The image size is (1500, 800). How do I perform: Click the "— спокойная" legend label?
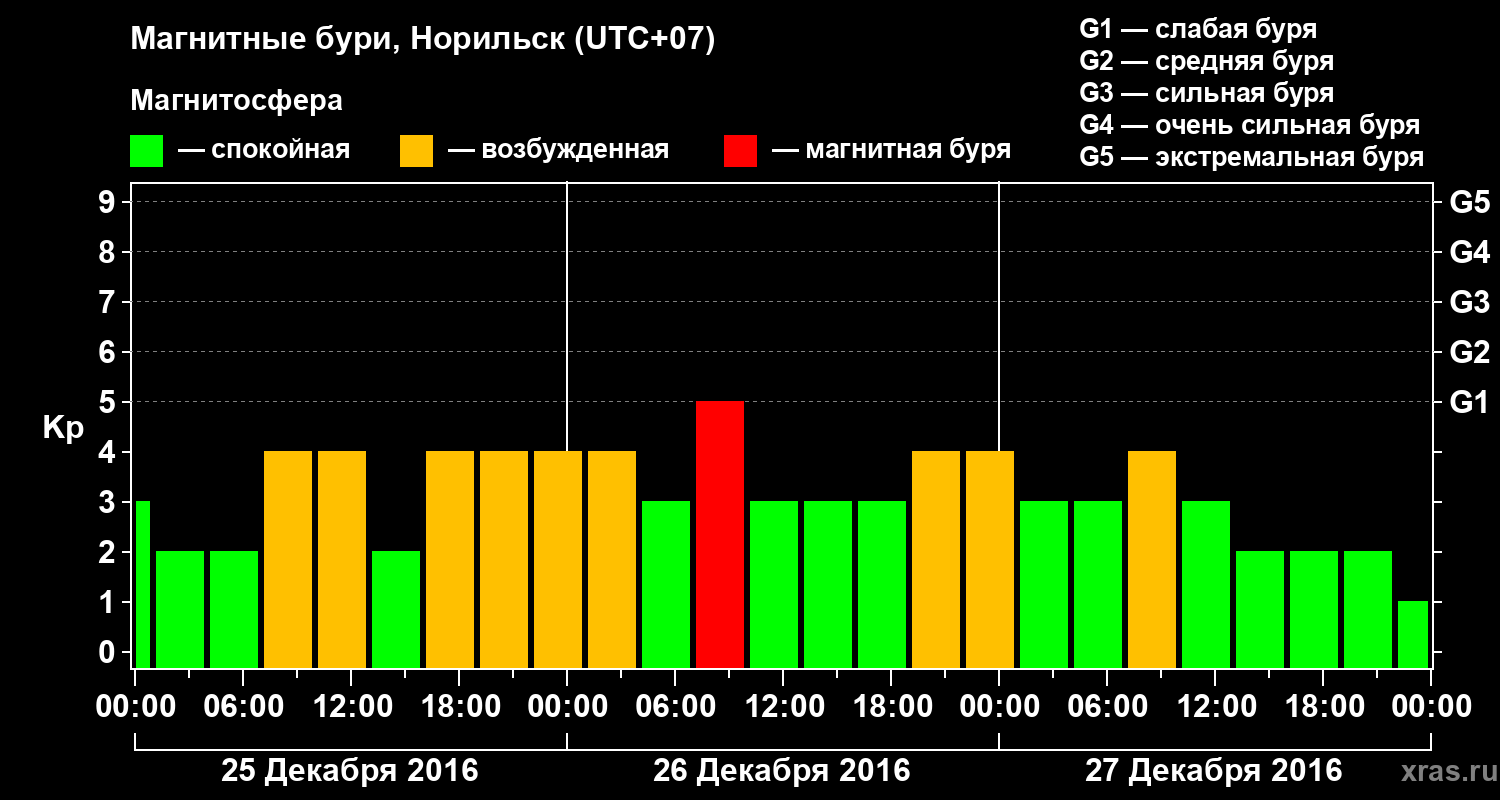coord(264,151)
